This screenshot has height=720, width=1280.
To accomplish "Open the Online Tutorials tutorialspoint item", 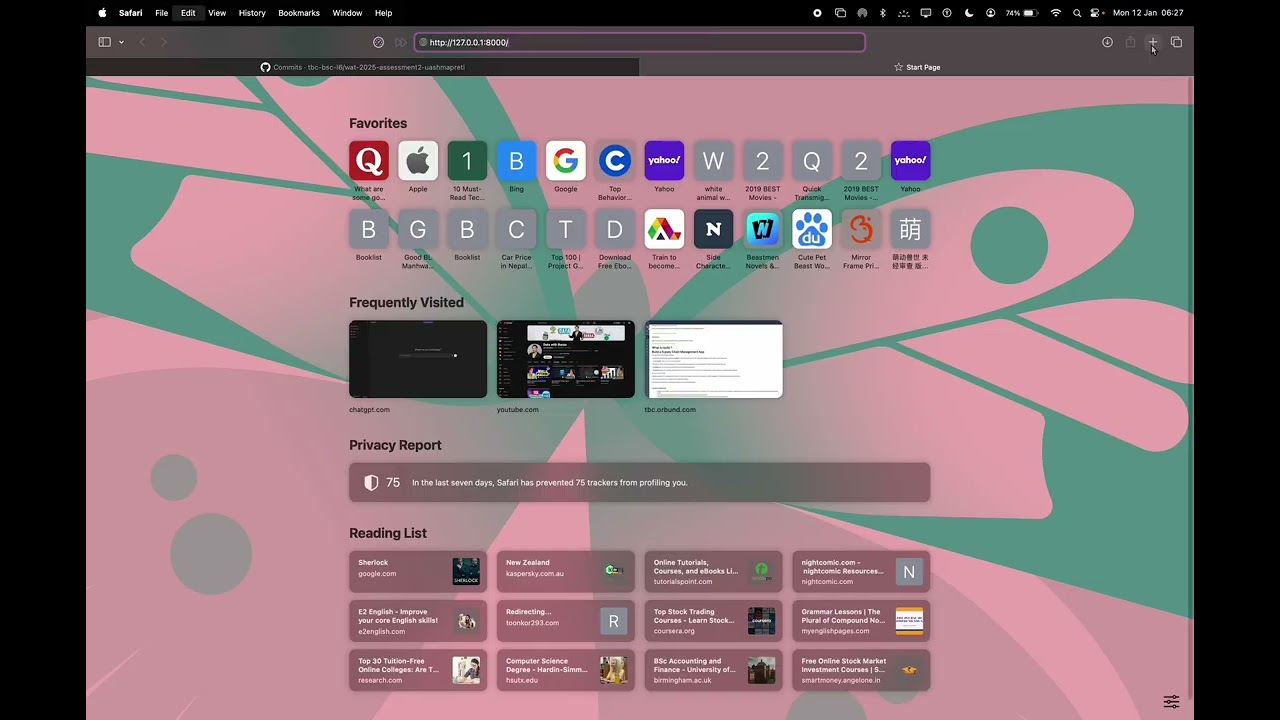I will click(714, 572).
